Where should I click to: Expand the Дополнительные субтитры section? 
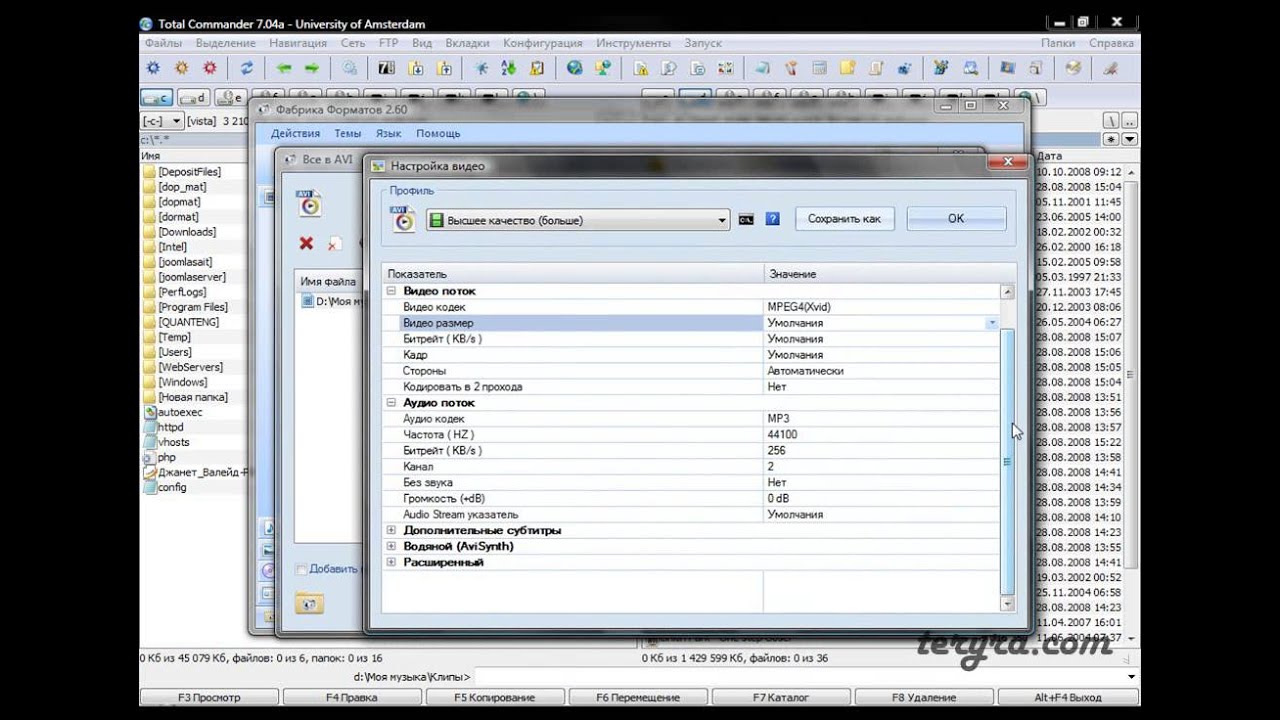[x=391, y=530]
